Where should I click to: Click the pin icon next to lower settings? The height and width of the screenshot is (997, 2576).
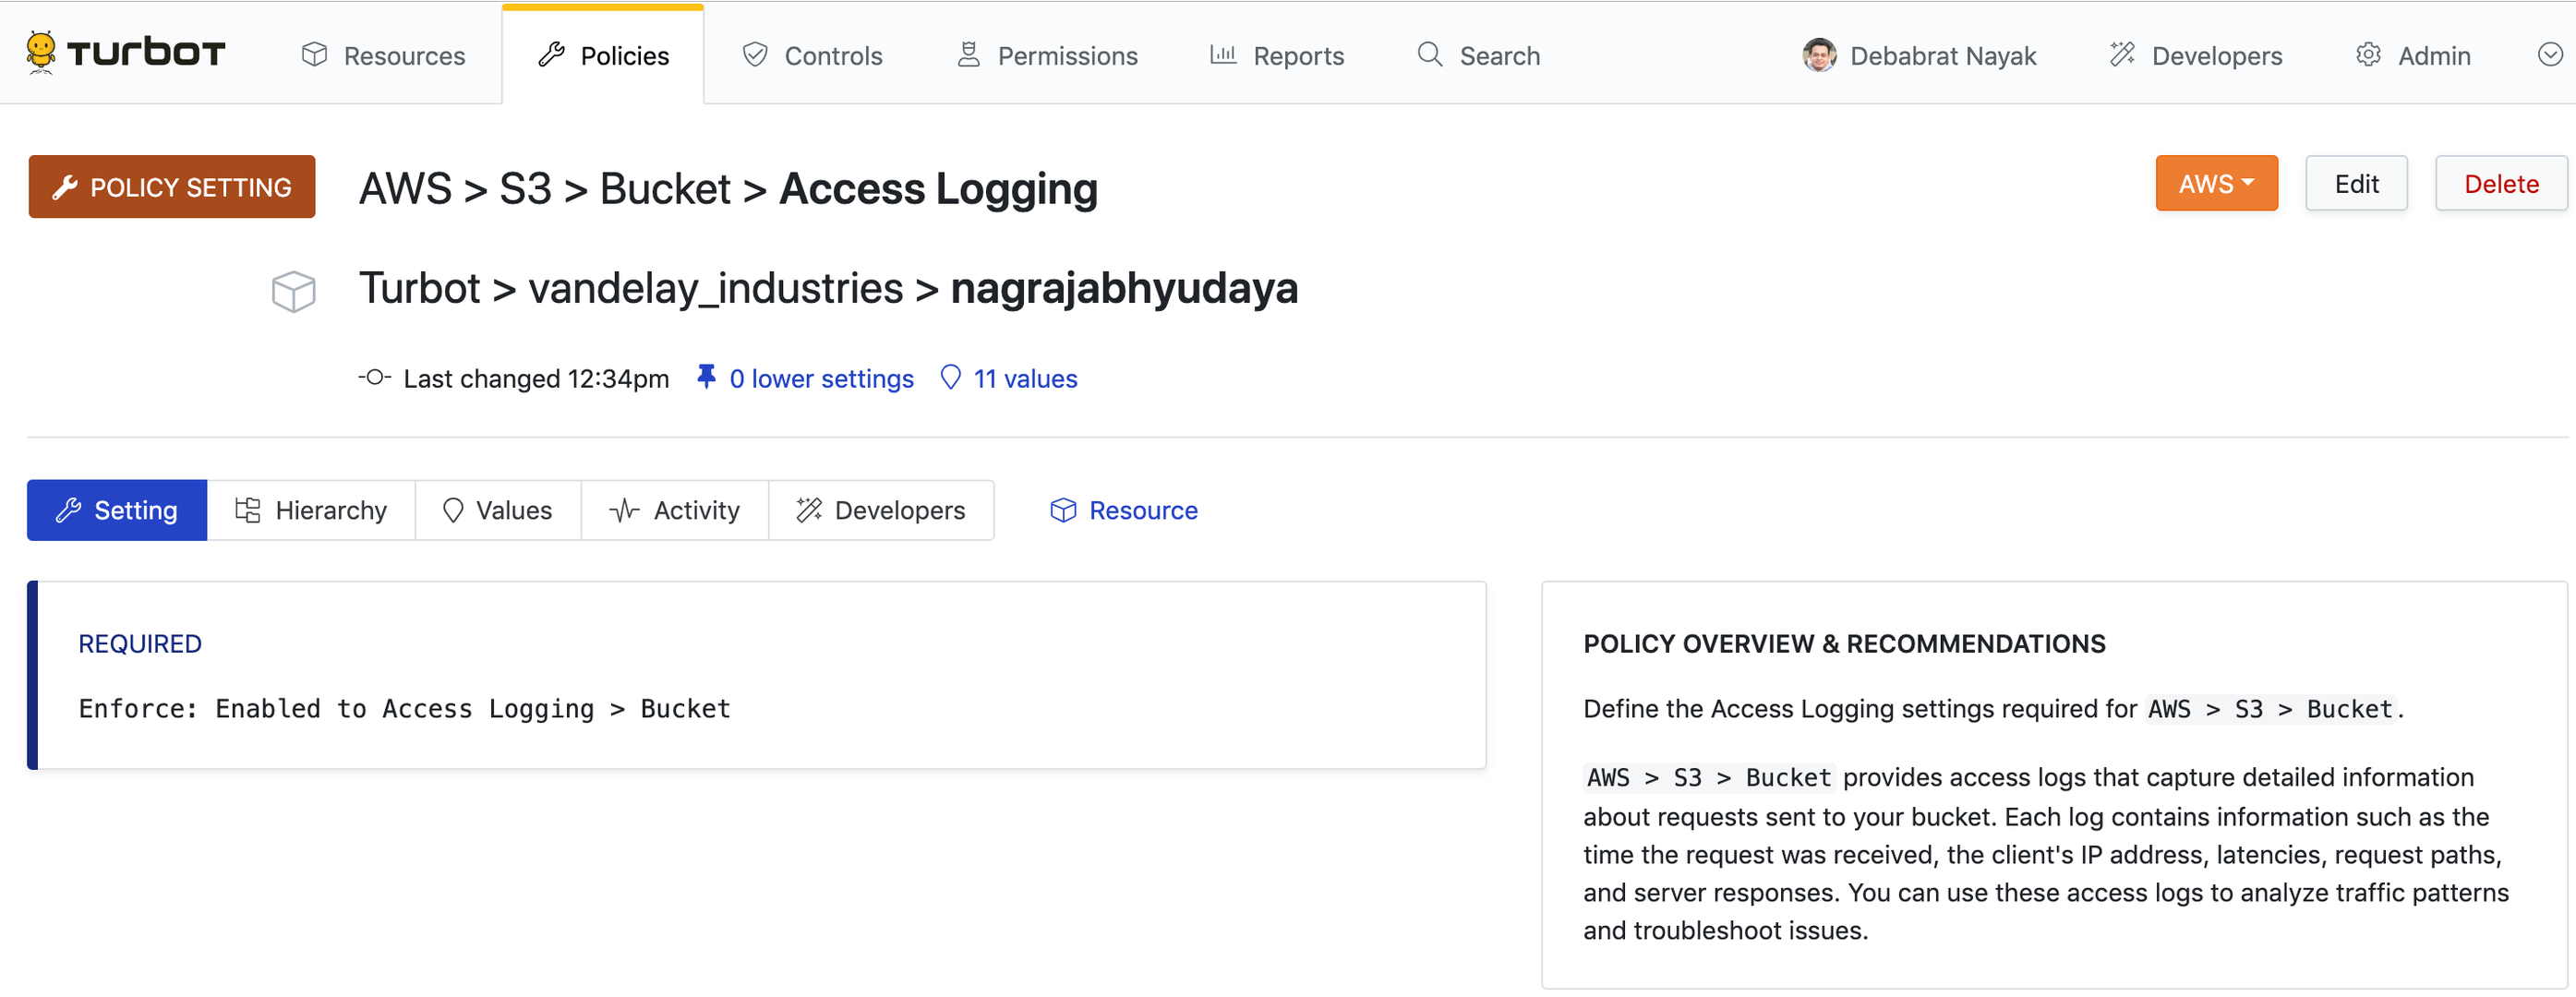[x=707, y=377]
